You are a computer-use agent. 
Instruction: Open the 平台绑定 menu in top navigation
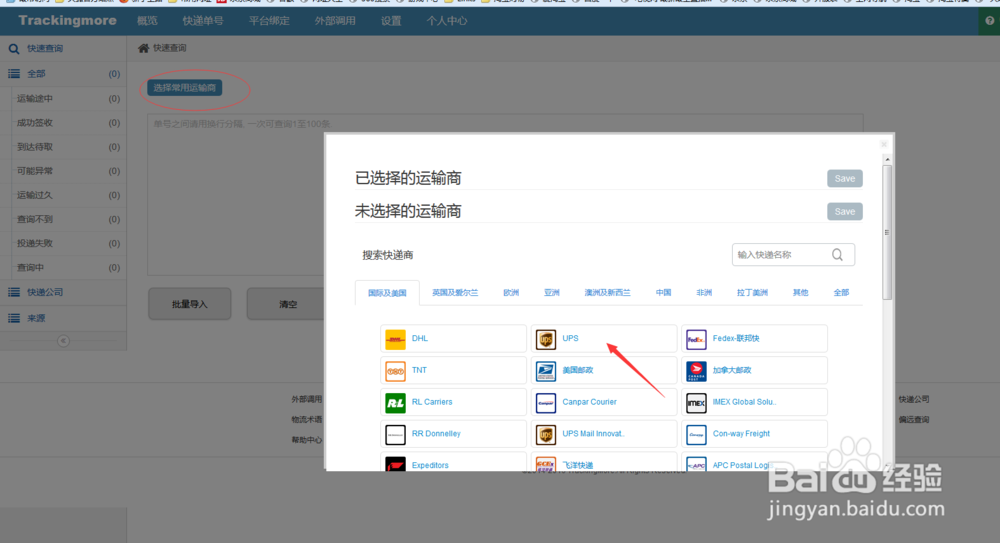[x=269, y=21]
